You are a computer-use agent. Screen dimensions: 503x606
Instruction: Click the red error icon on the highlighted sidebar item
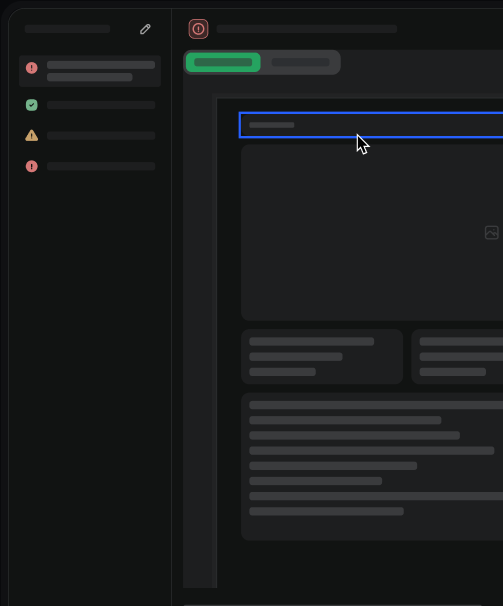(32, 68)
